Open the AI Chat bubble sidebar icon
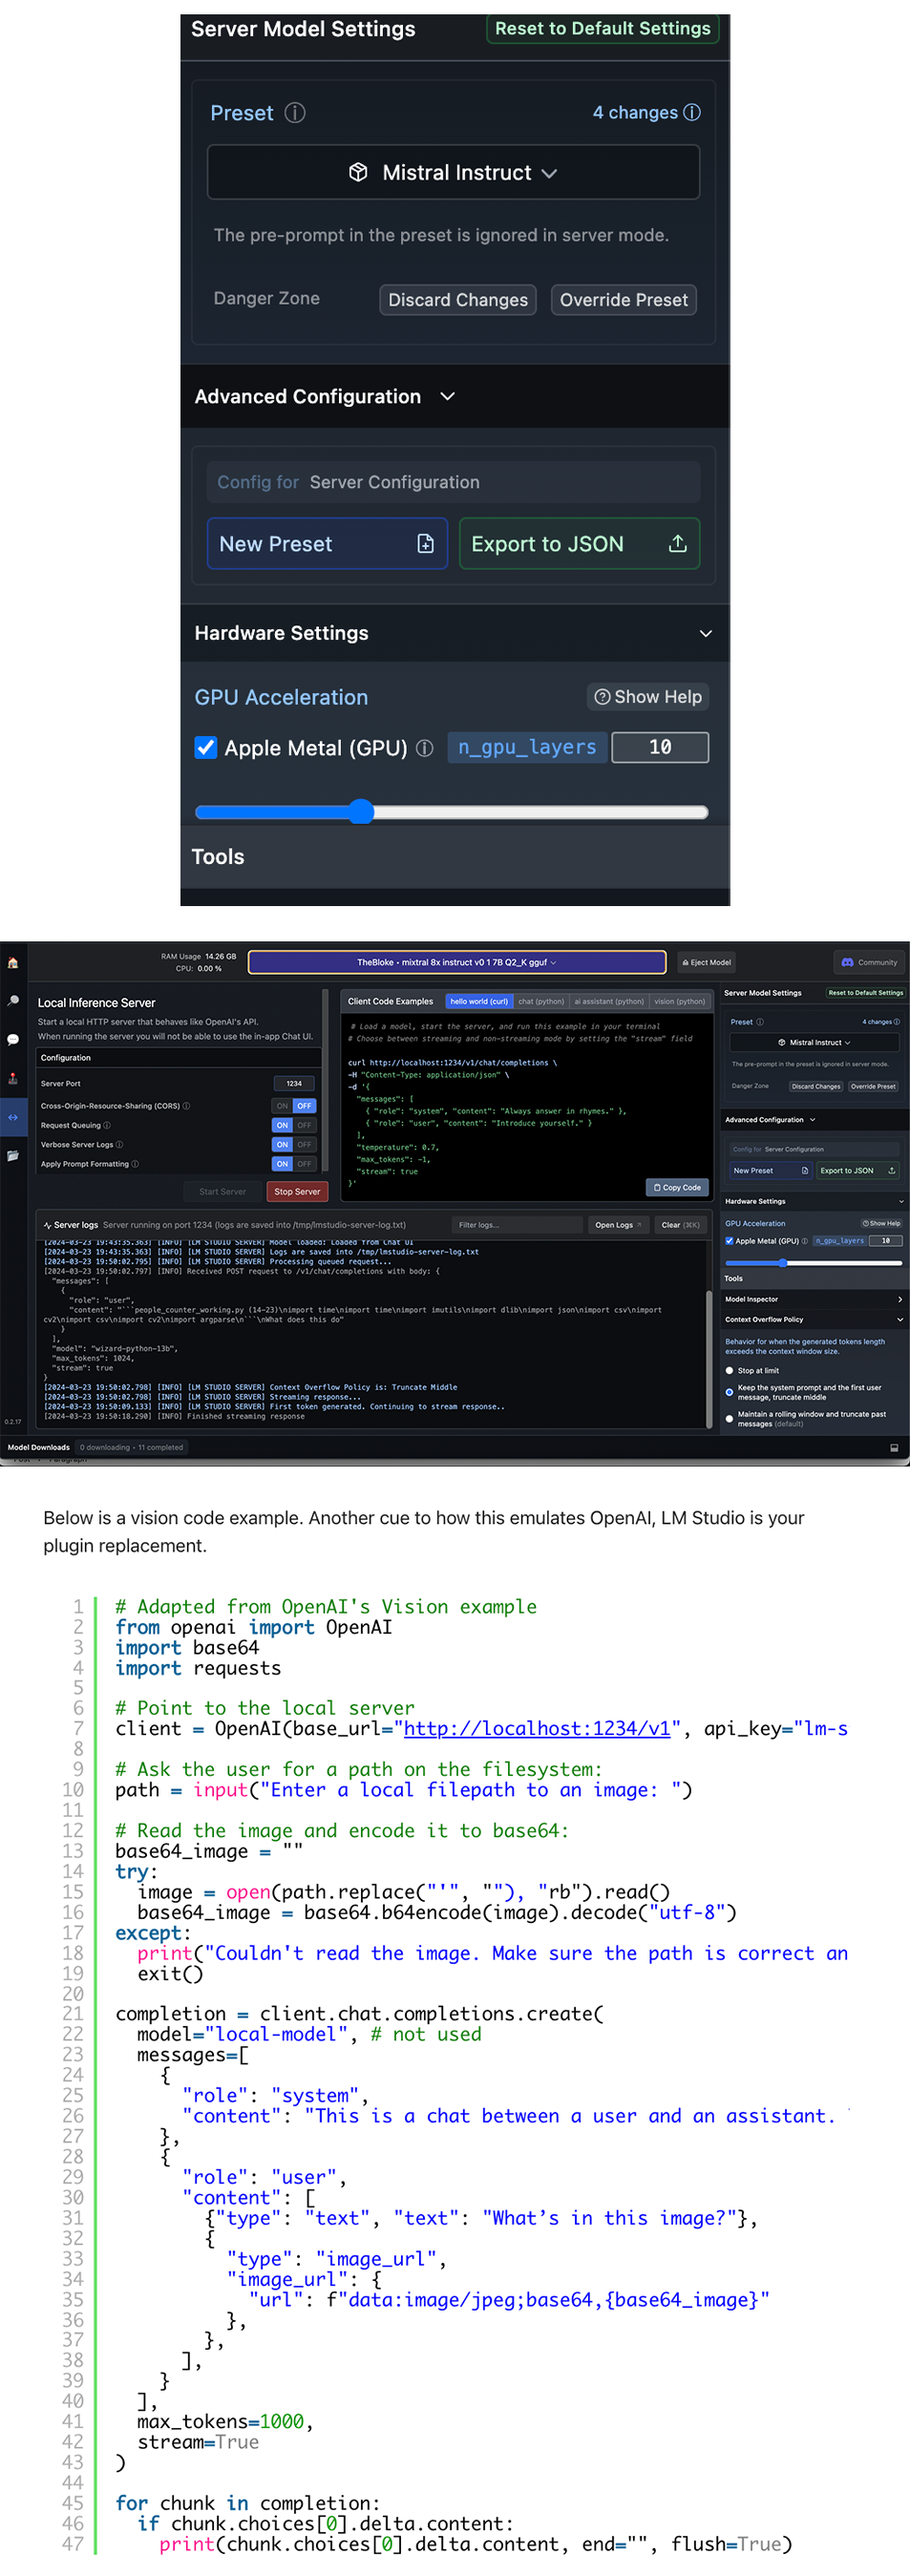 pos(13,1039)
